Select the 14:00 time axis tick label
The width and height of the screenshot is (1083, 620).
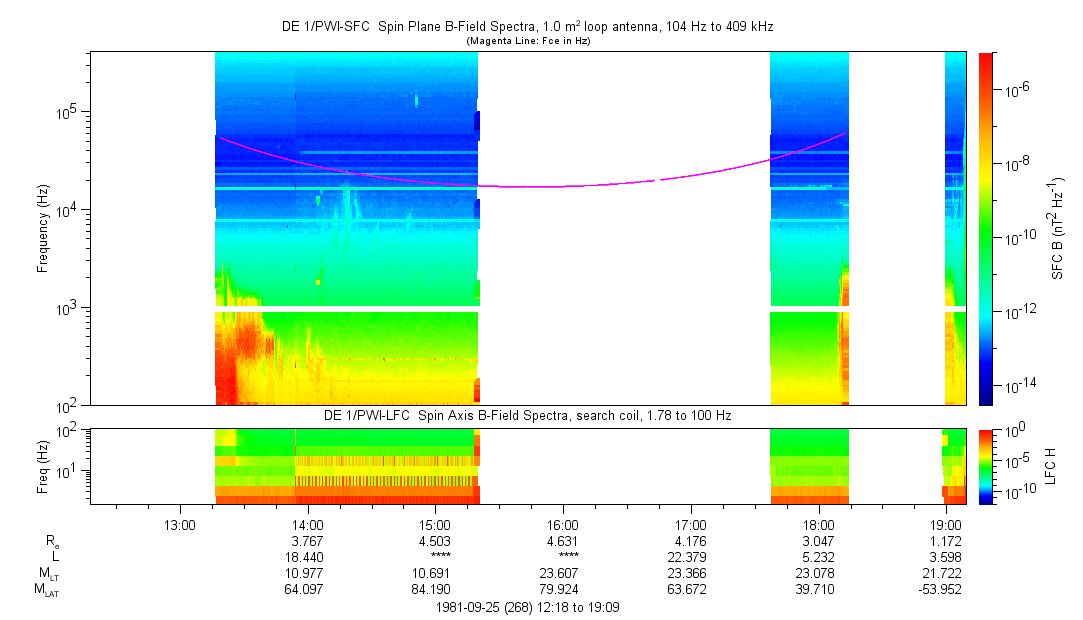[307, 524]
